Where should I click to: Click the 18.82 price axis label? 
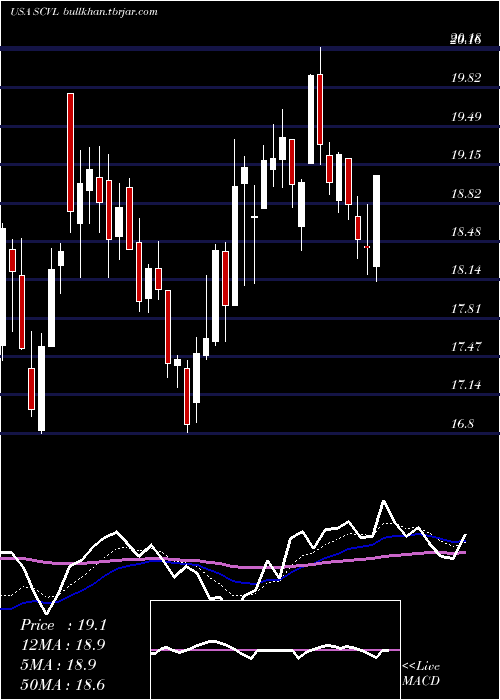pos(467,194)
